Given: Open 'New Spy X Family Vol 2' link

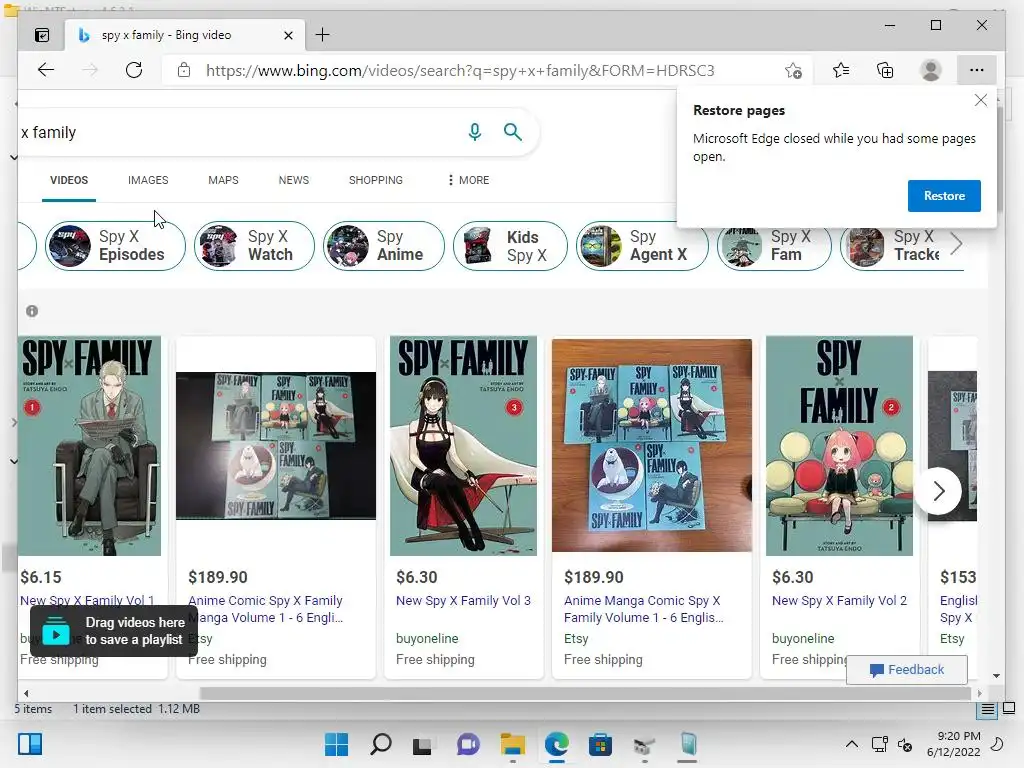Looking at the screenshot, I should [x=839, y=600].
